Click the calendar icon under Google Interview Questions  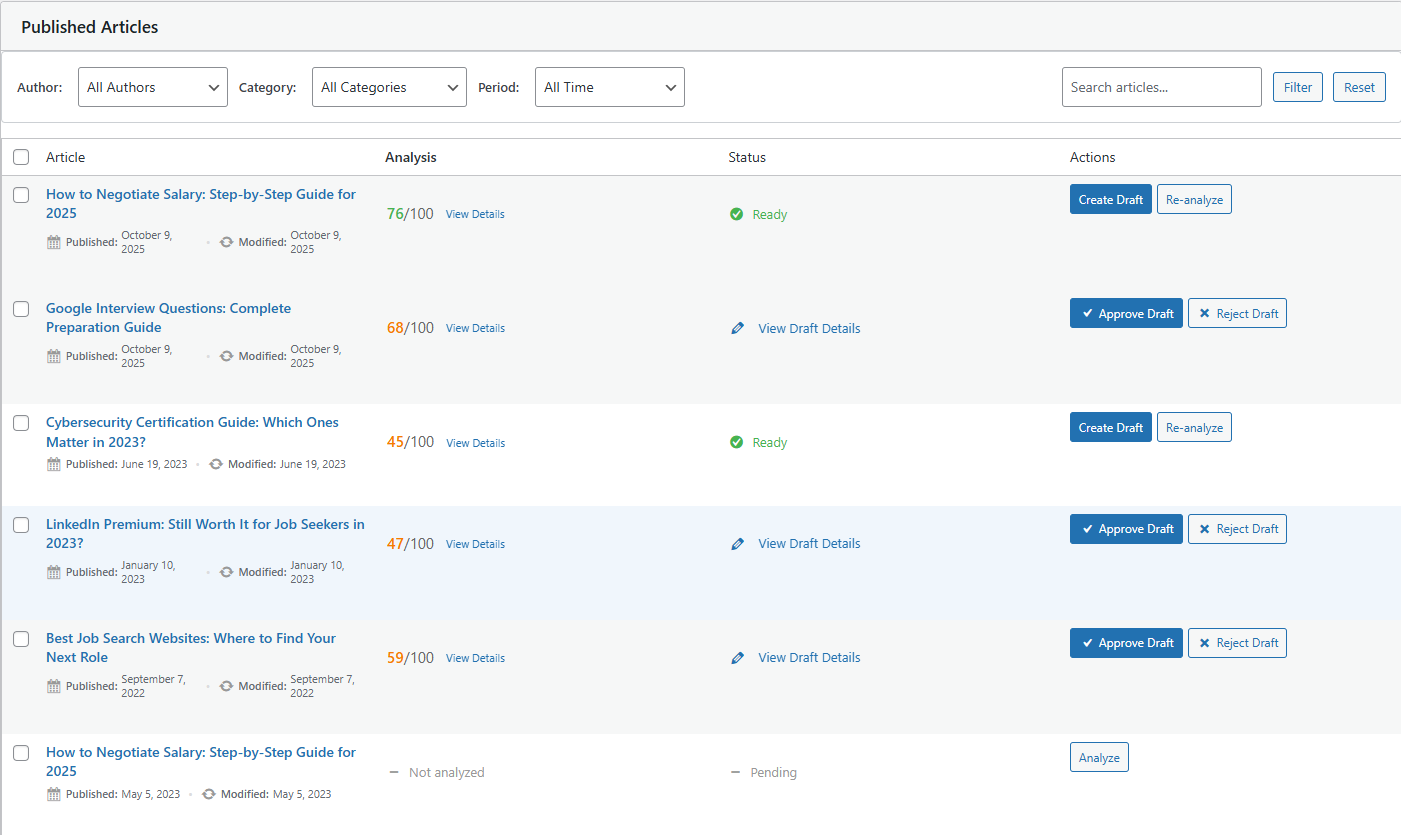tap(54, 356)
